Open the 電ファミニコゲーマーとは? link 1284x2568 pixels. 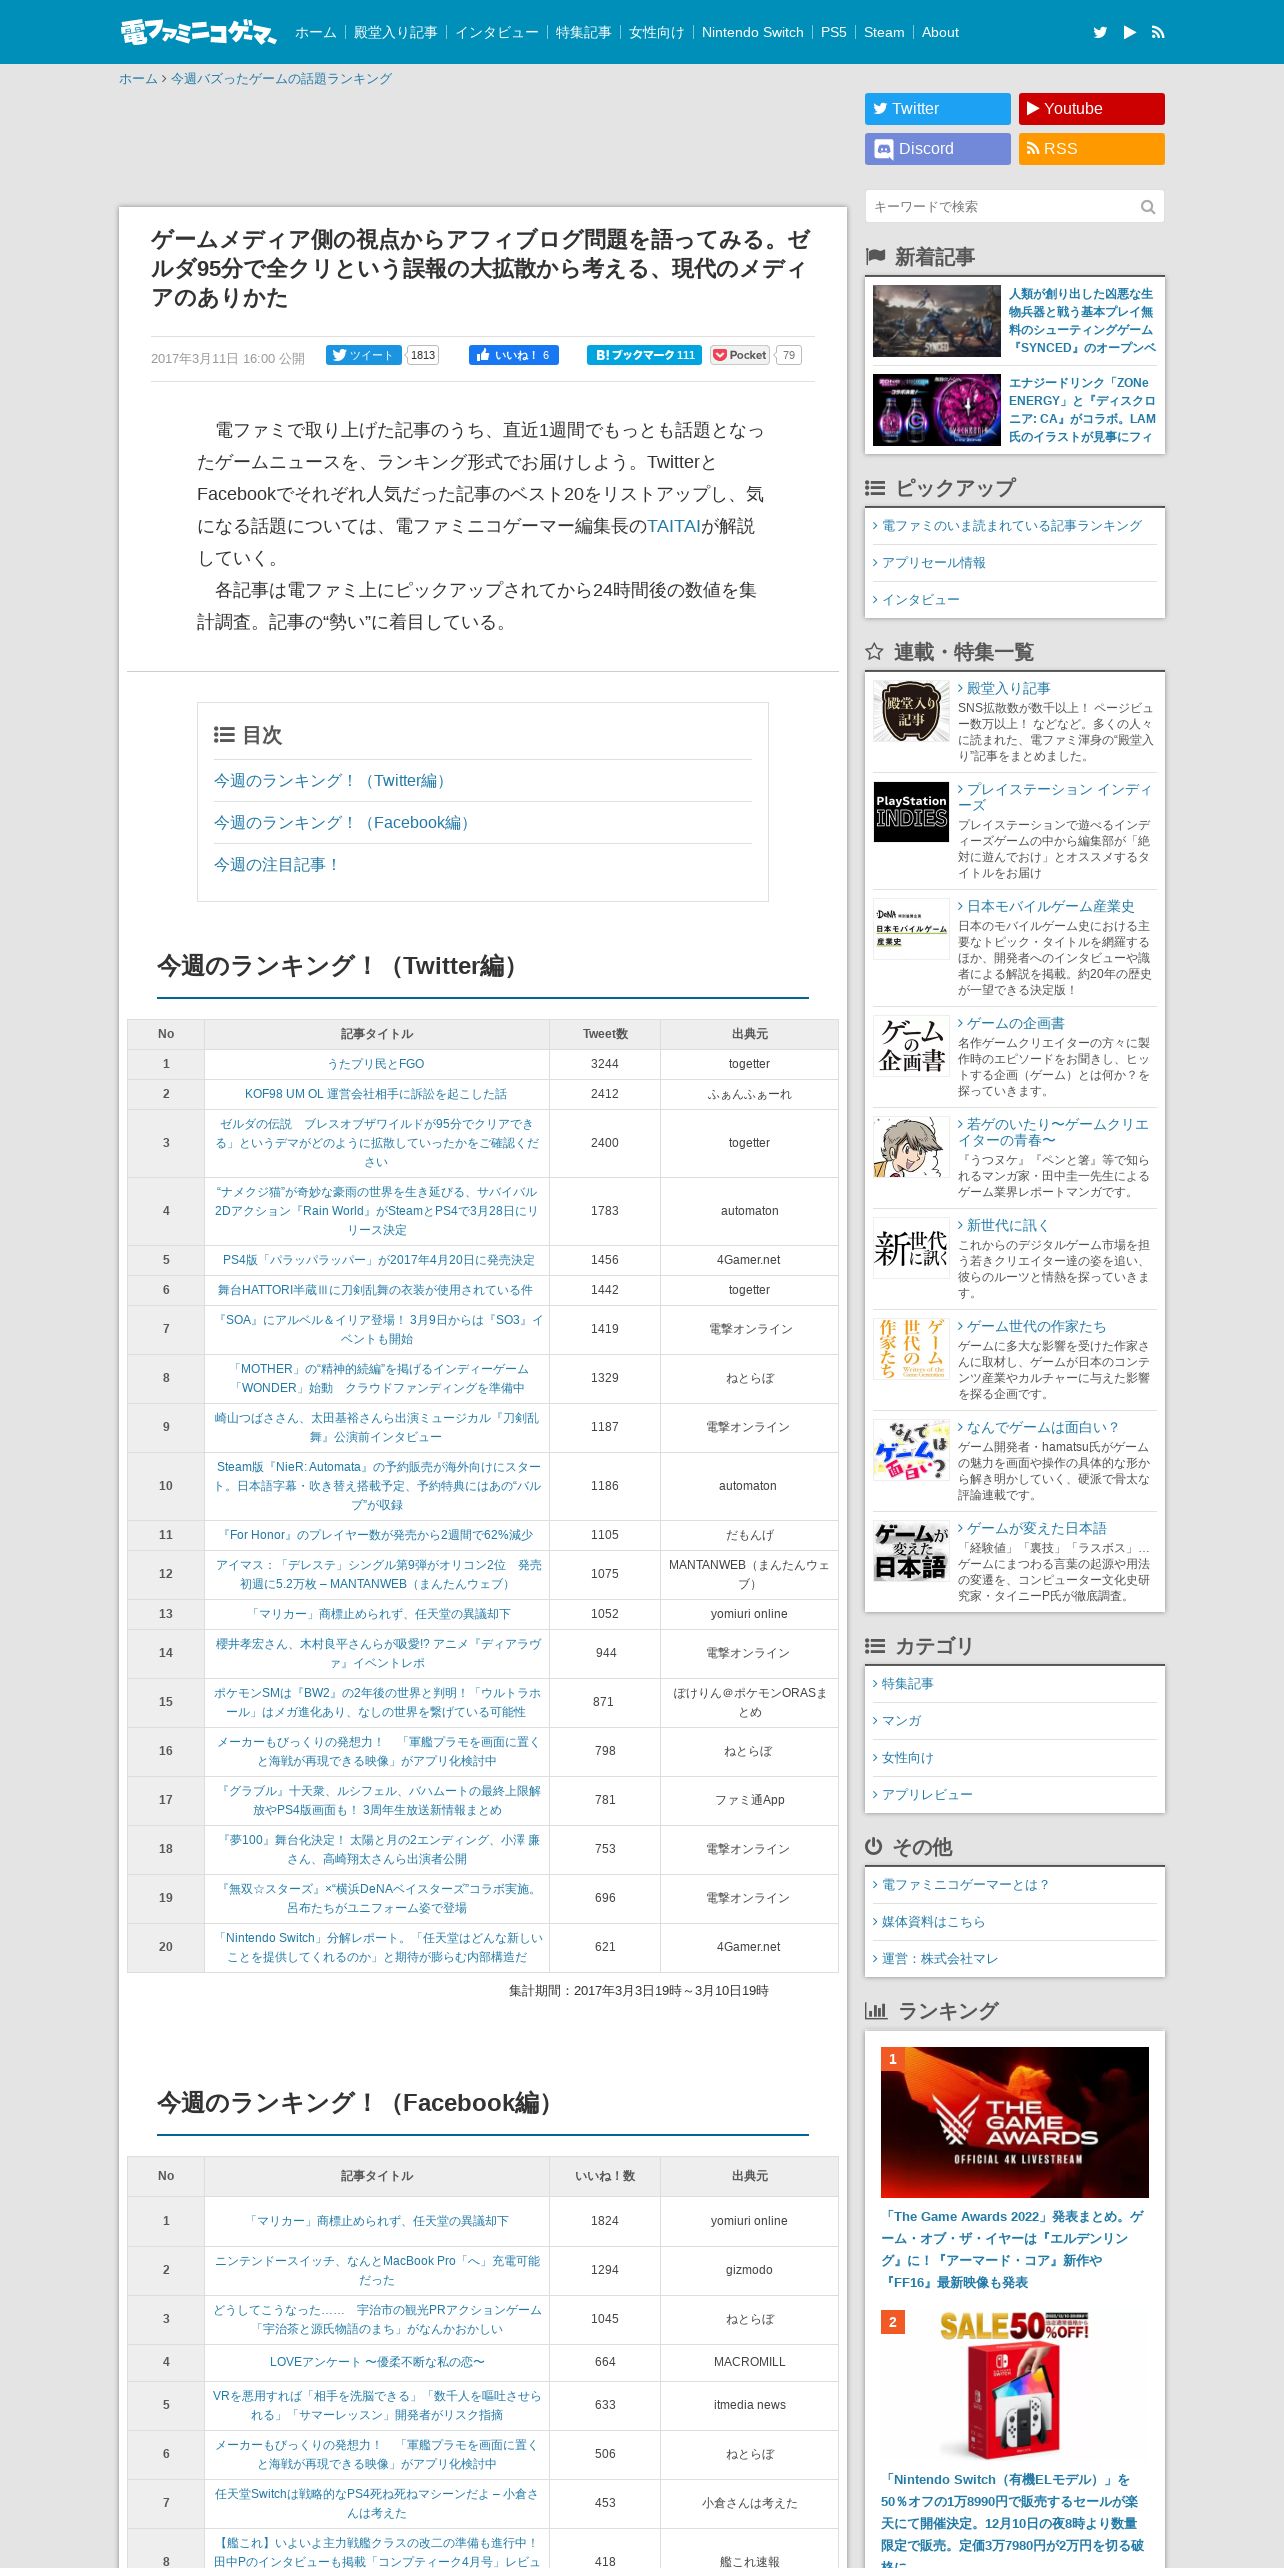(964, 1884)
